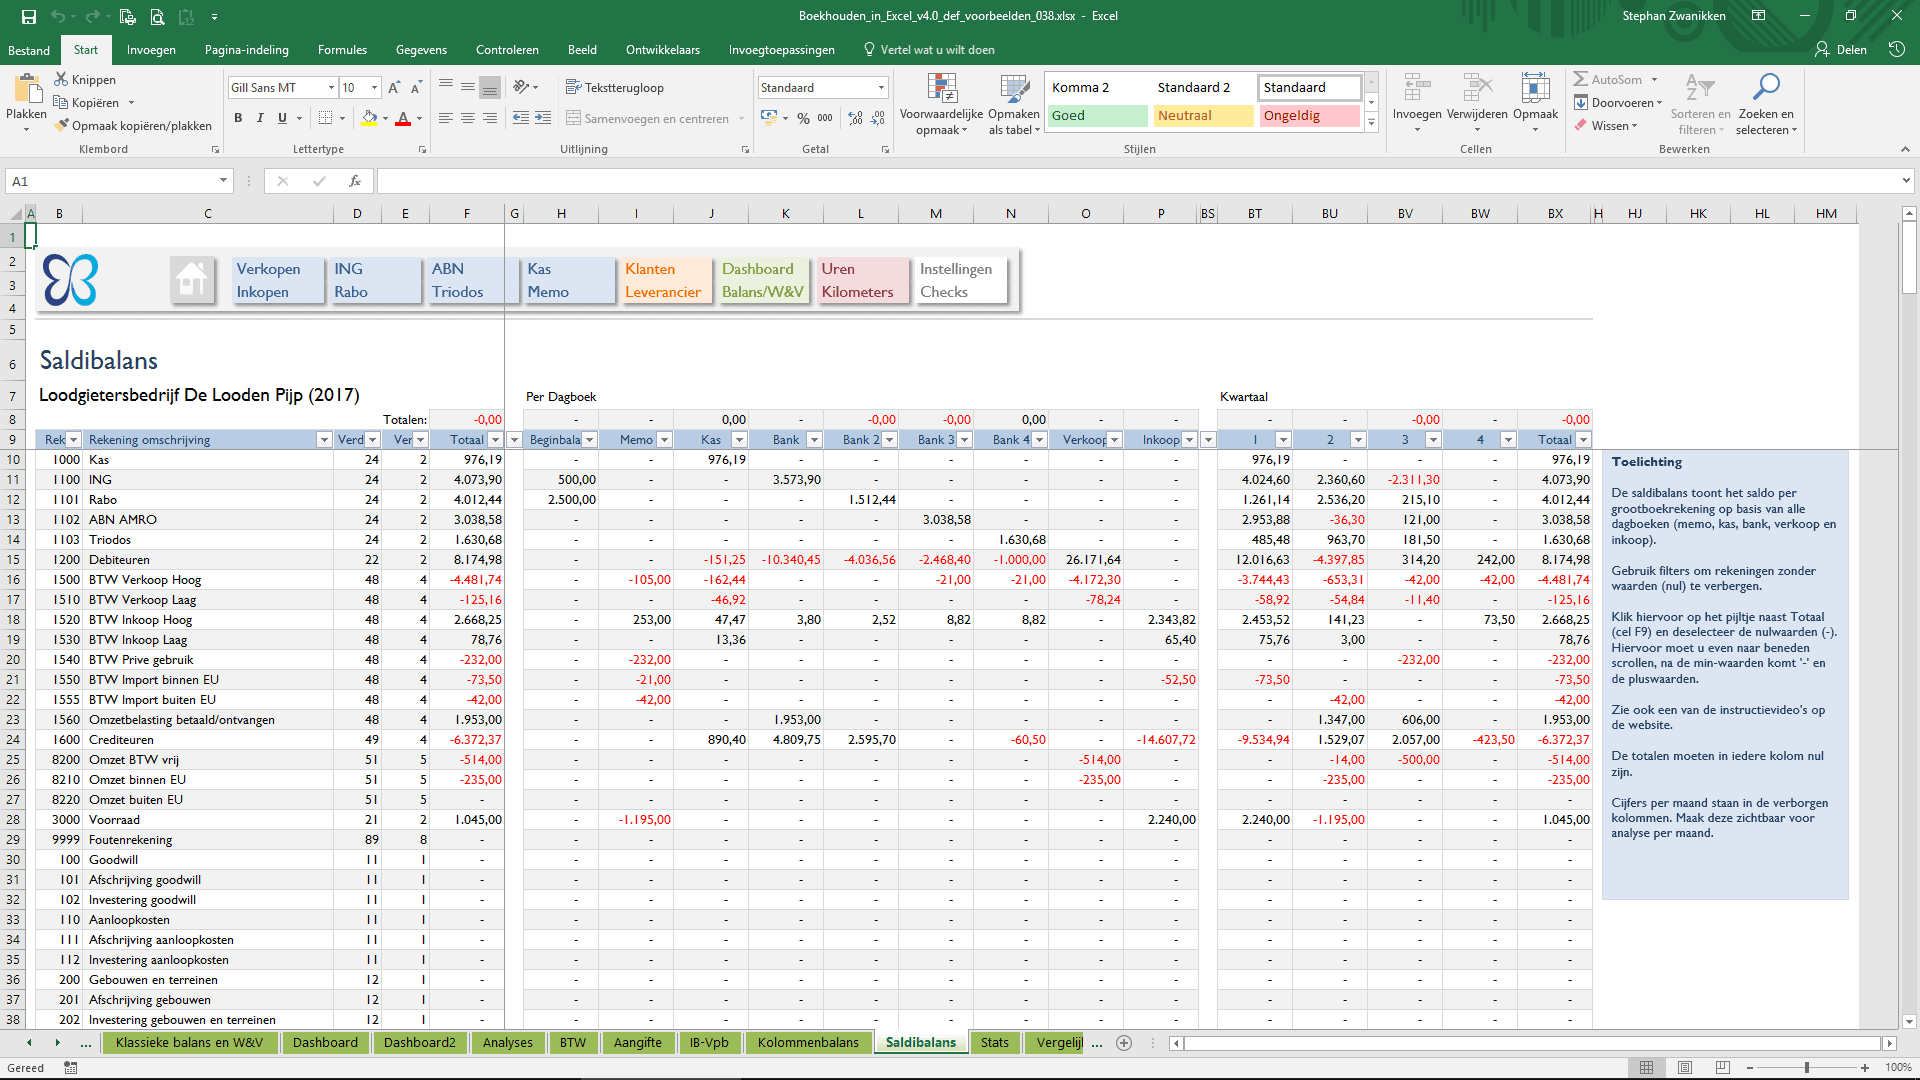Click the percentage number format icon
This screenshot has width=1920, height=1080.
point(803,117)
